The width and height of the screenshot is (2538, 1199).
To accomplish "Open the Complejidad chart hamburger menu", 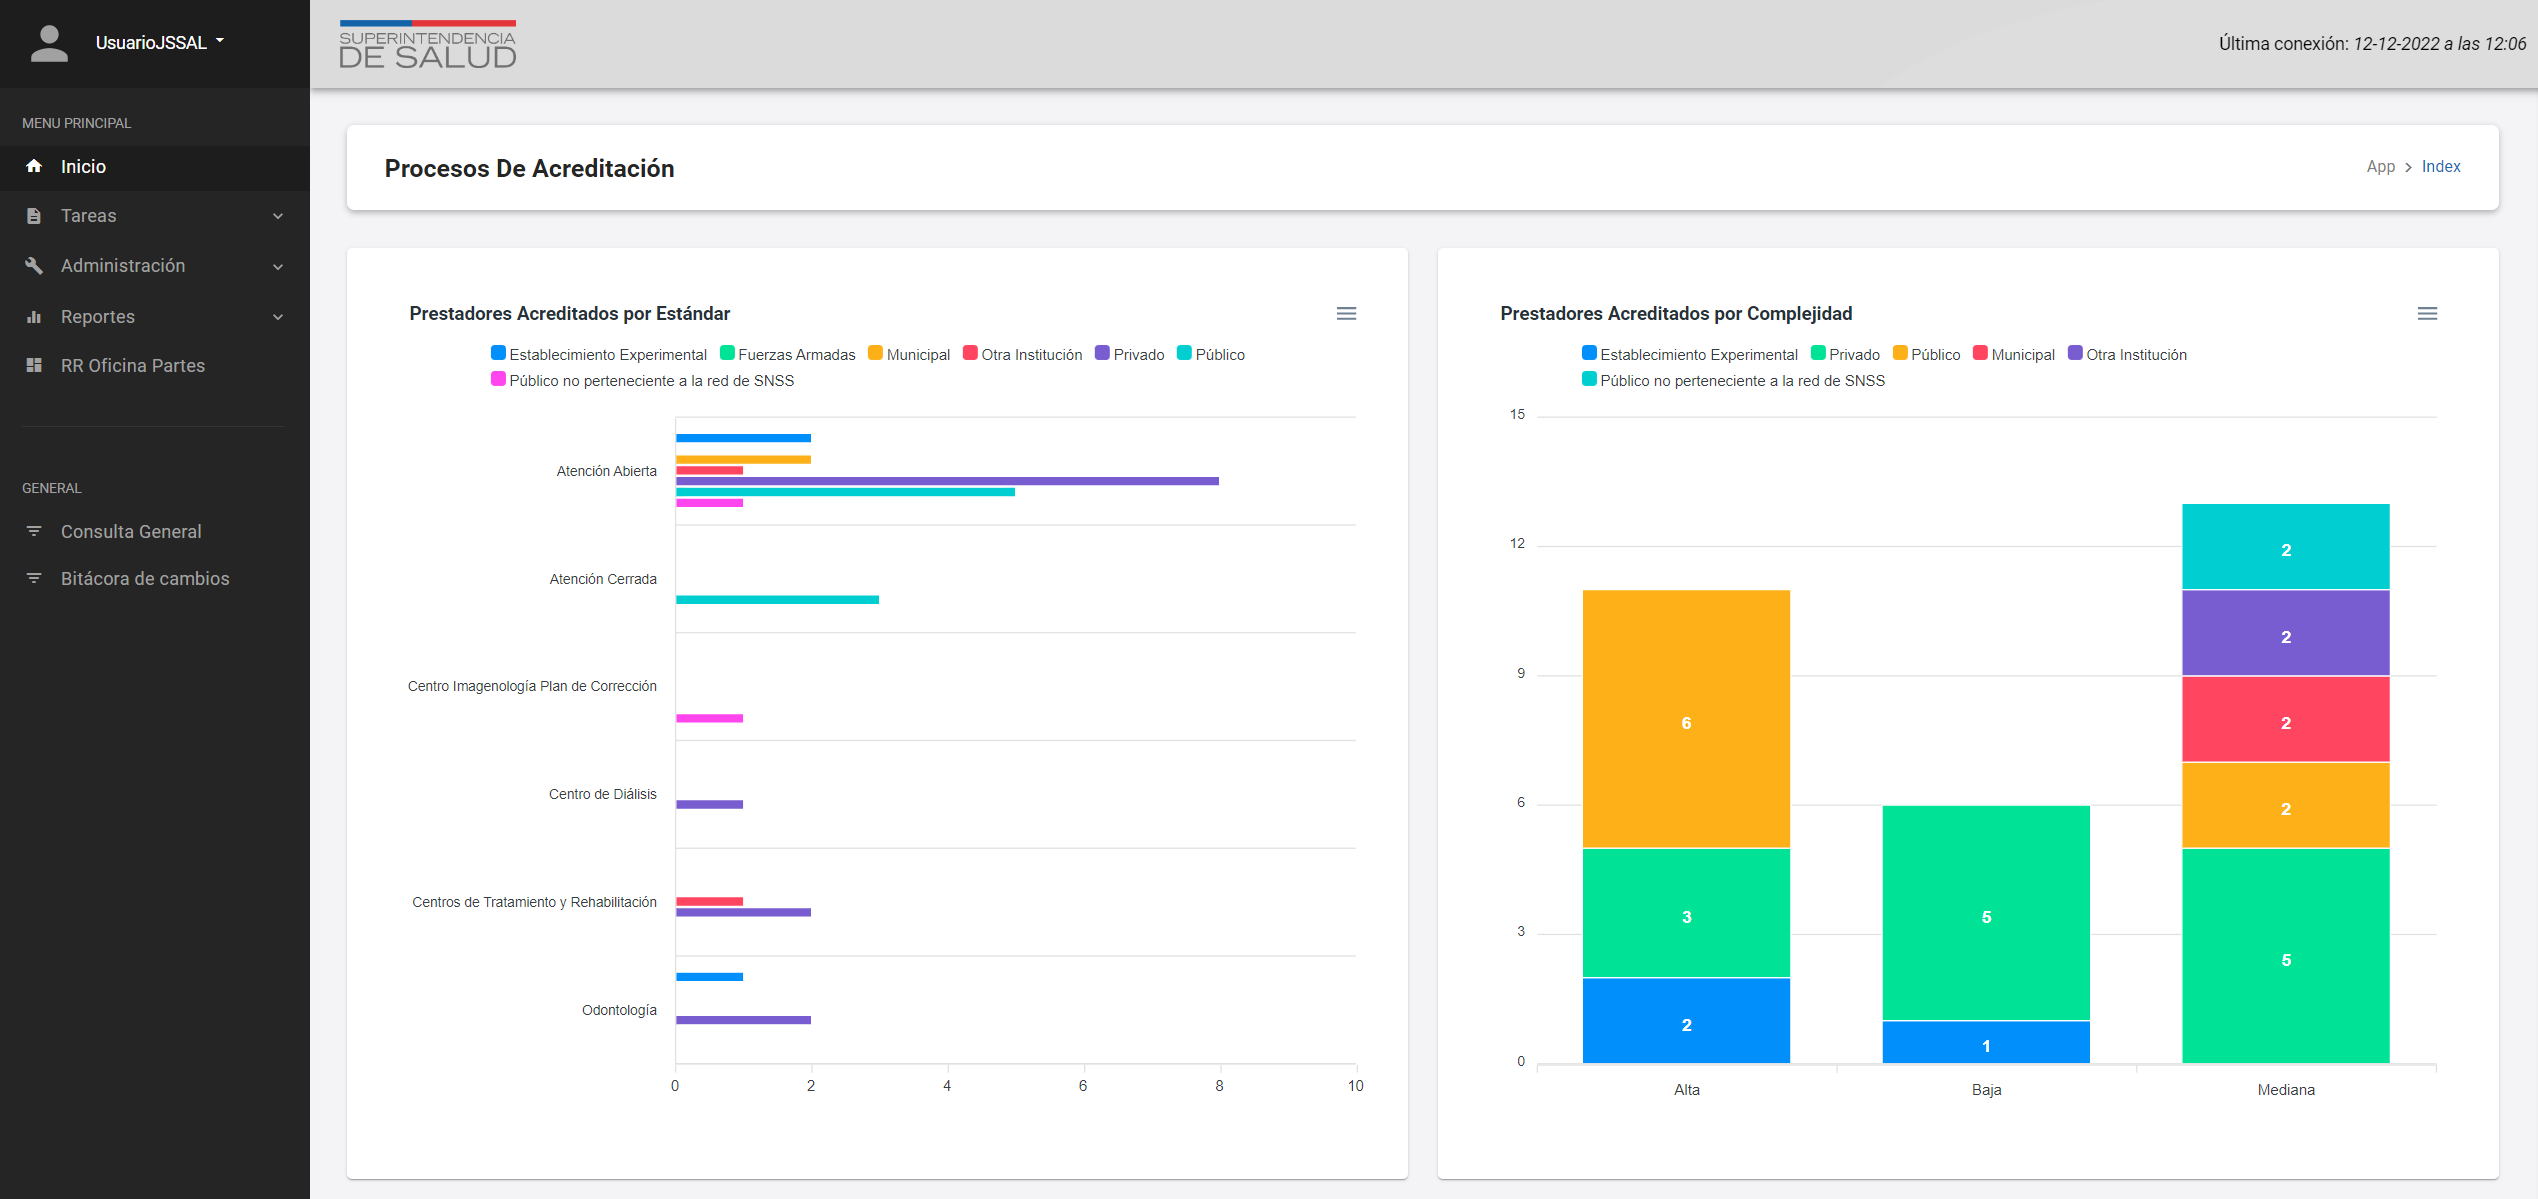I will coord(2427,314).
